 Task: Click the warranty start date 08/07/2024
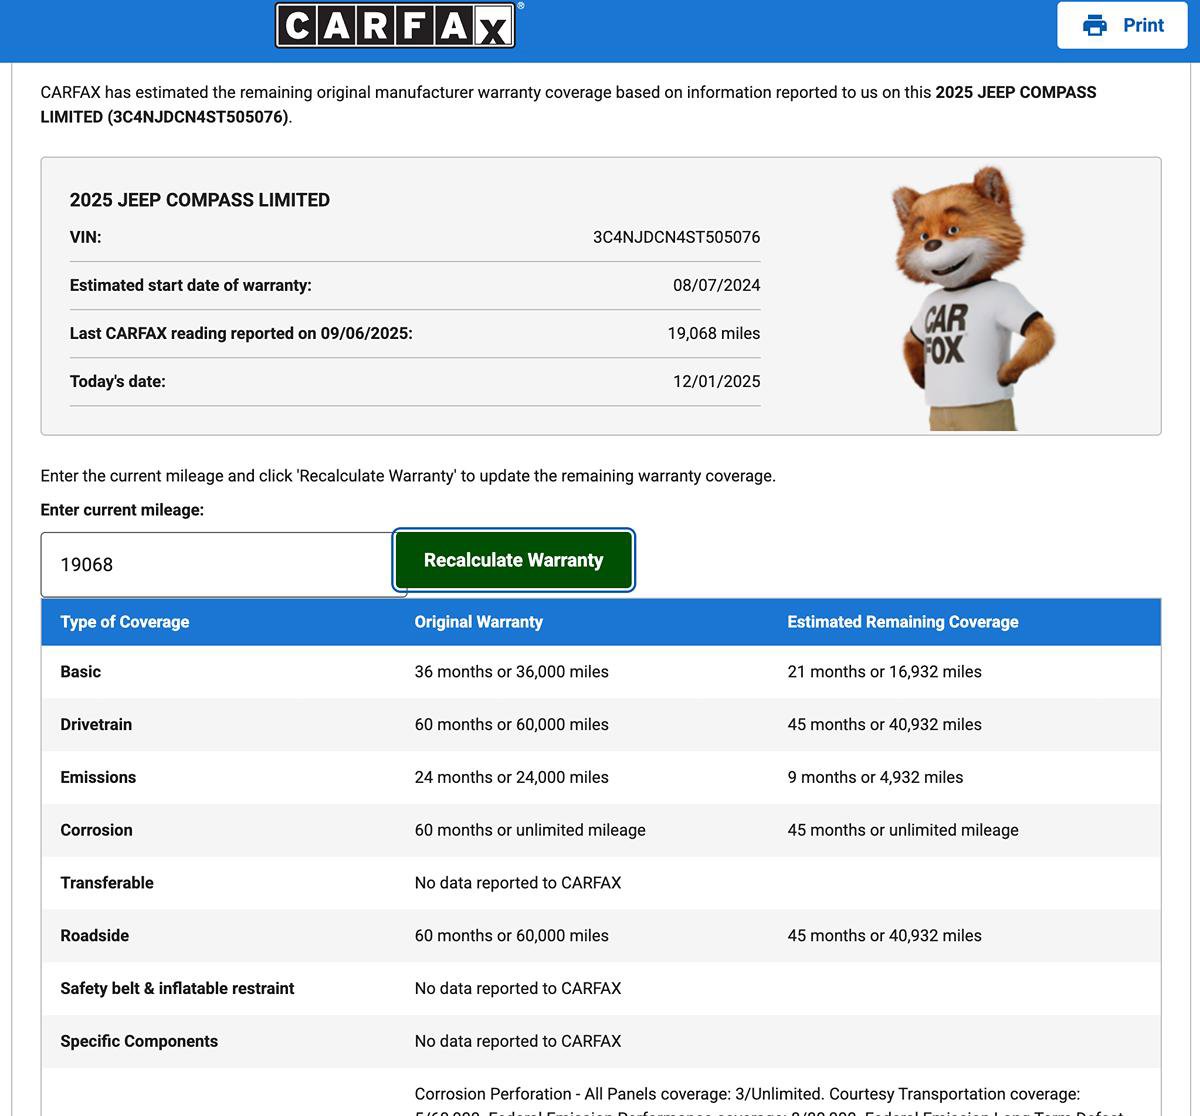717,286
